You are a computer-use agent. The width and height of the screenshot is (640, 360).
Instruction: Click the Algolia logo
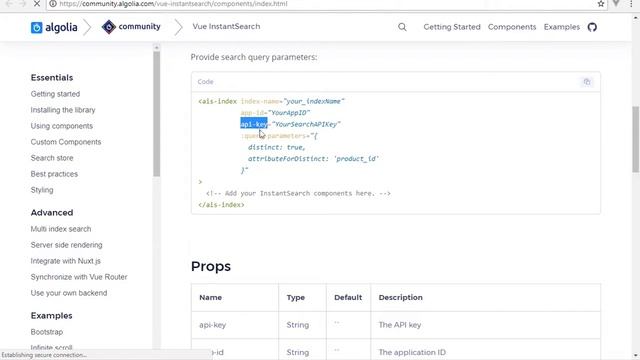coord(54,27)
